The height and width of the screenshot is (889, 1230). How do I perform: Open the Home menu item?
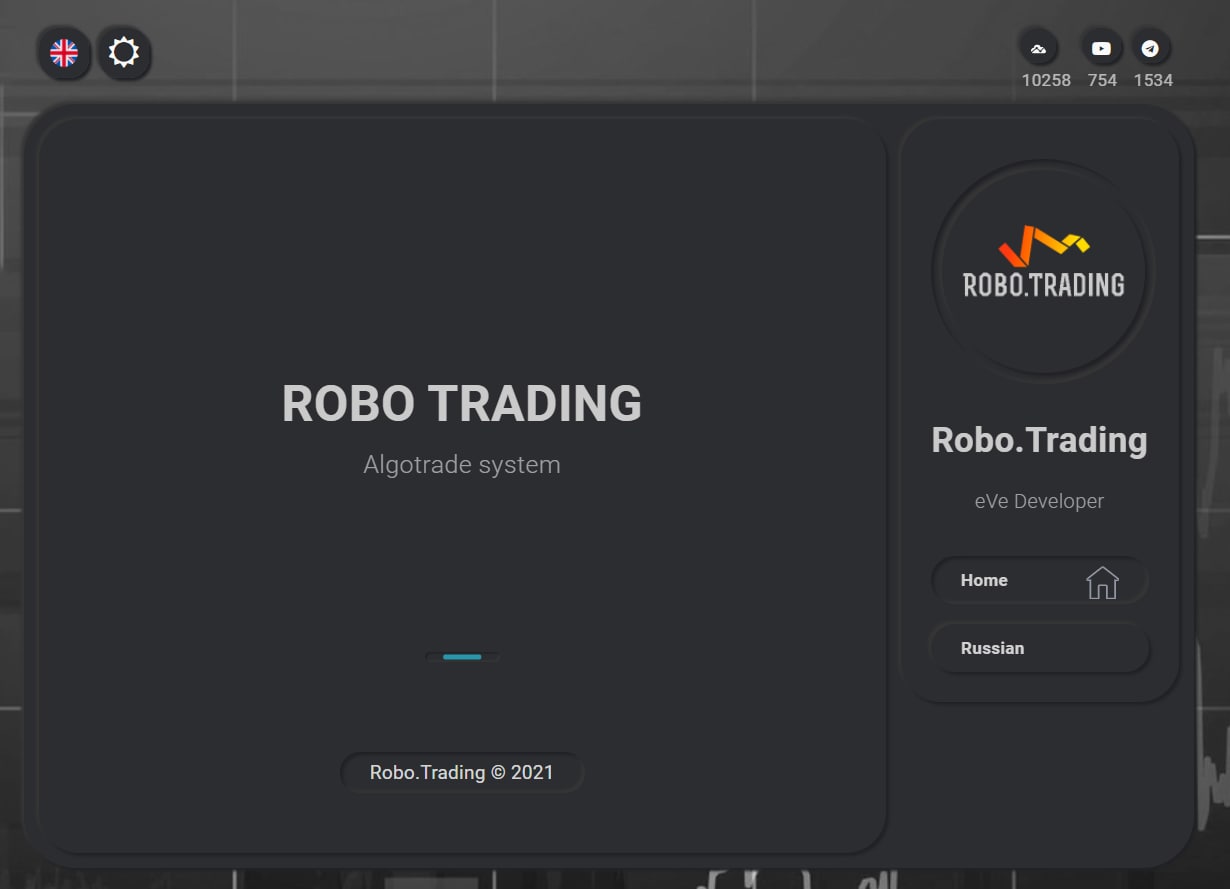click(1040, 580)
